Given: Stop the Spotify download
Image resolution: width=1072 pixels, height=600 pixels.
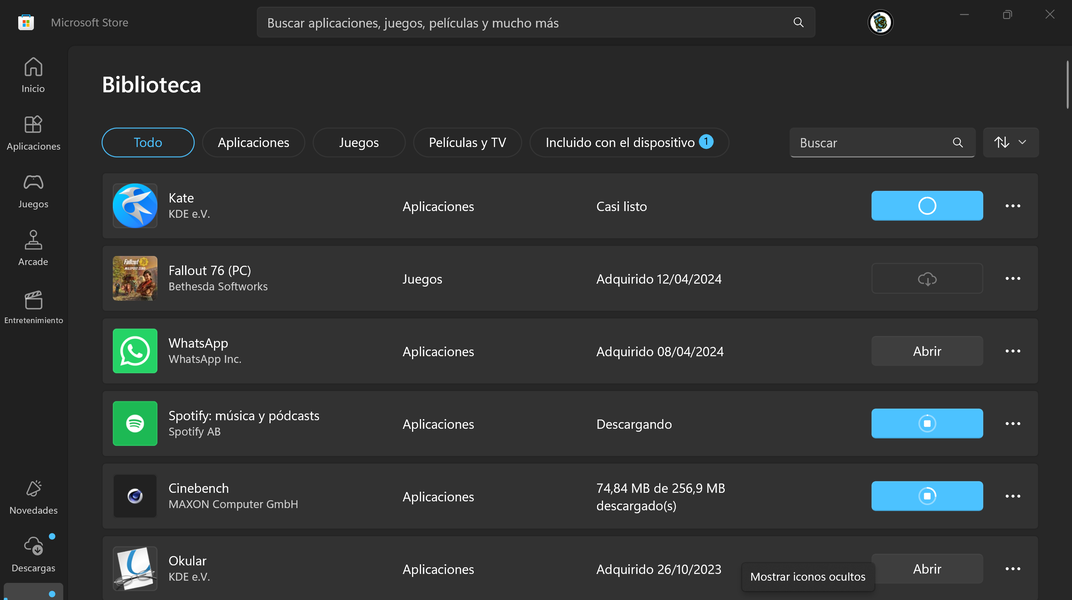Looking at the screenshot, I should pos(927,424).
